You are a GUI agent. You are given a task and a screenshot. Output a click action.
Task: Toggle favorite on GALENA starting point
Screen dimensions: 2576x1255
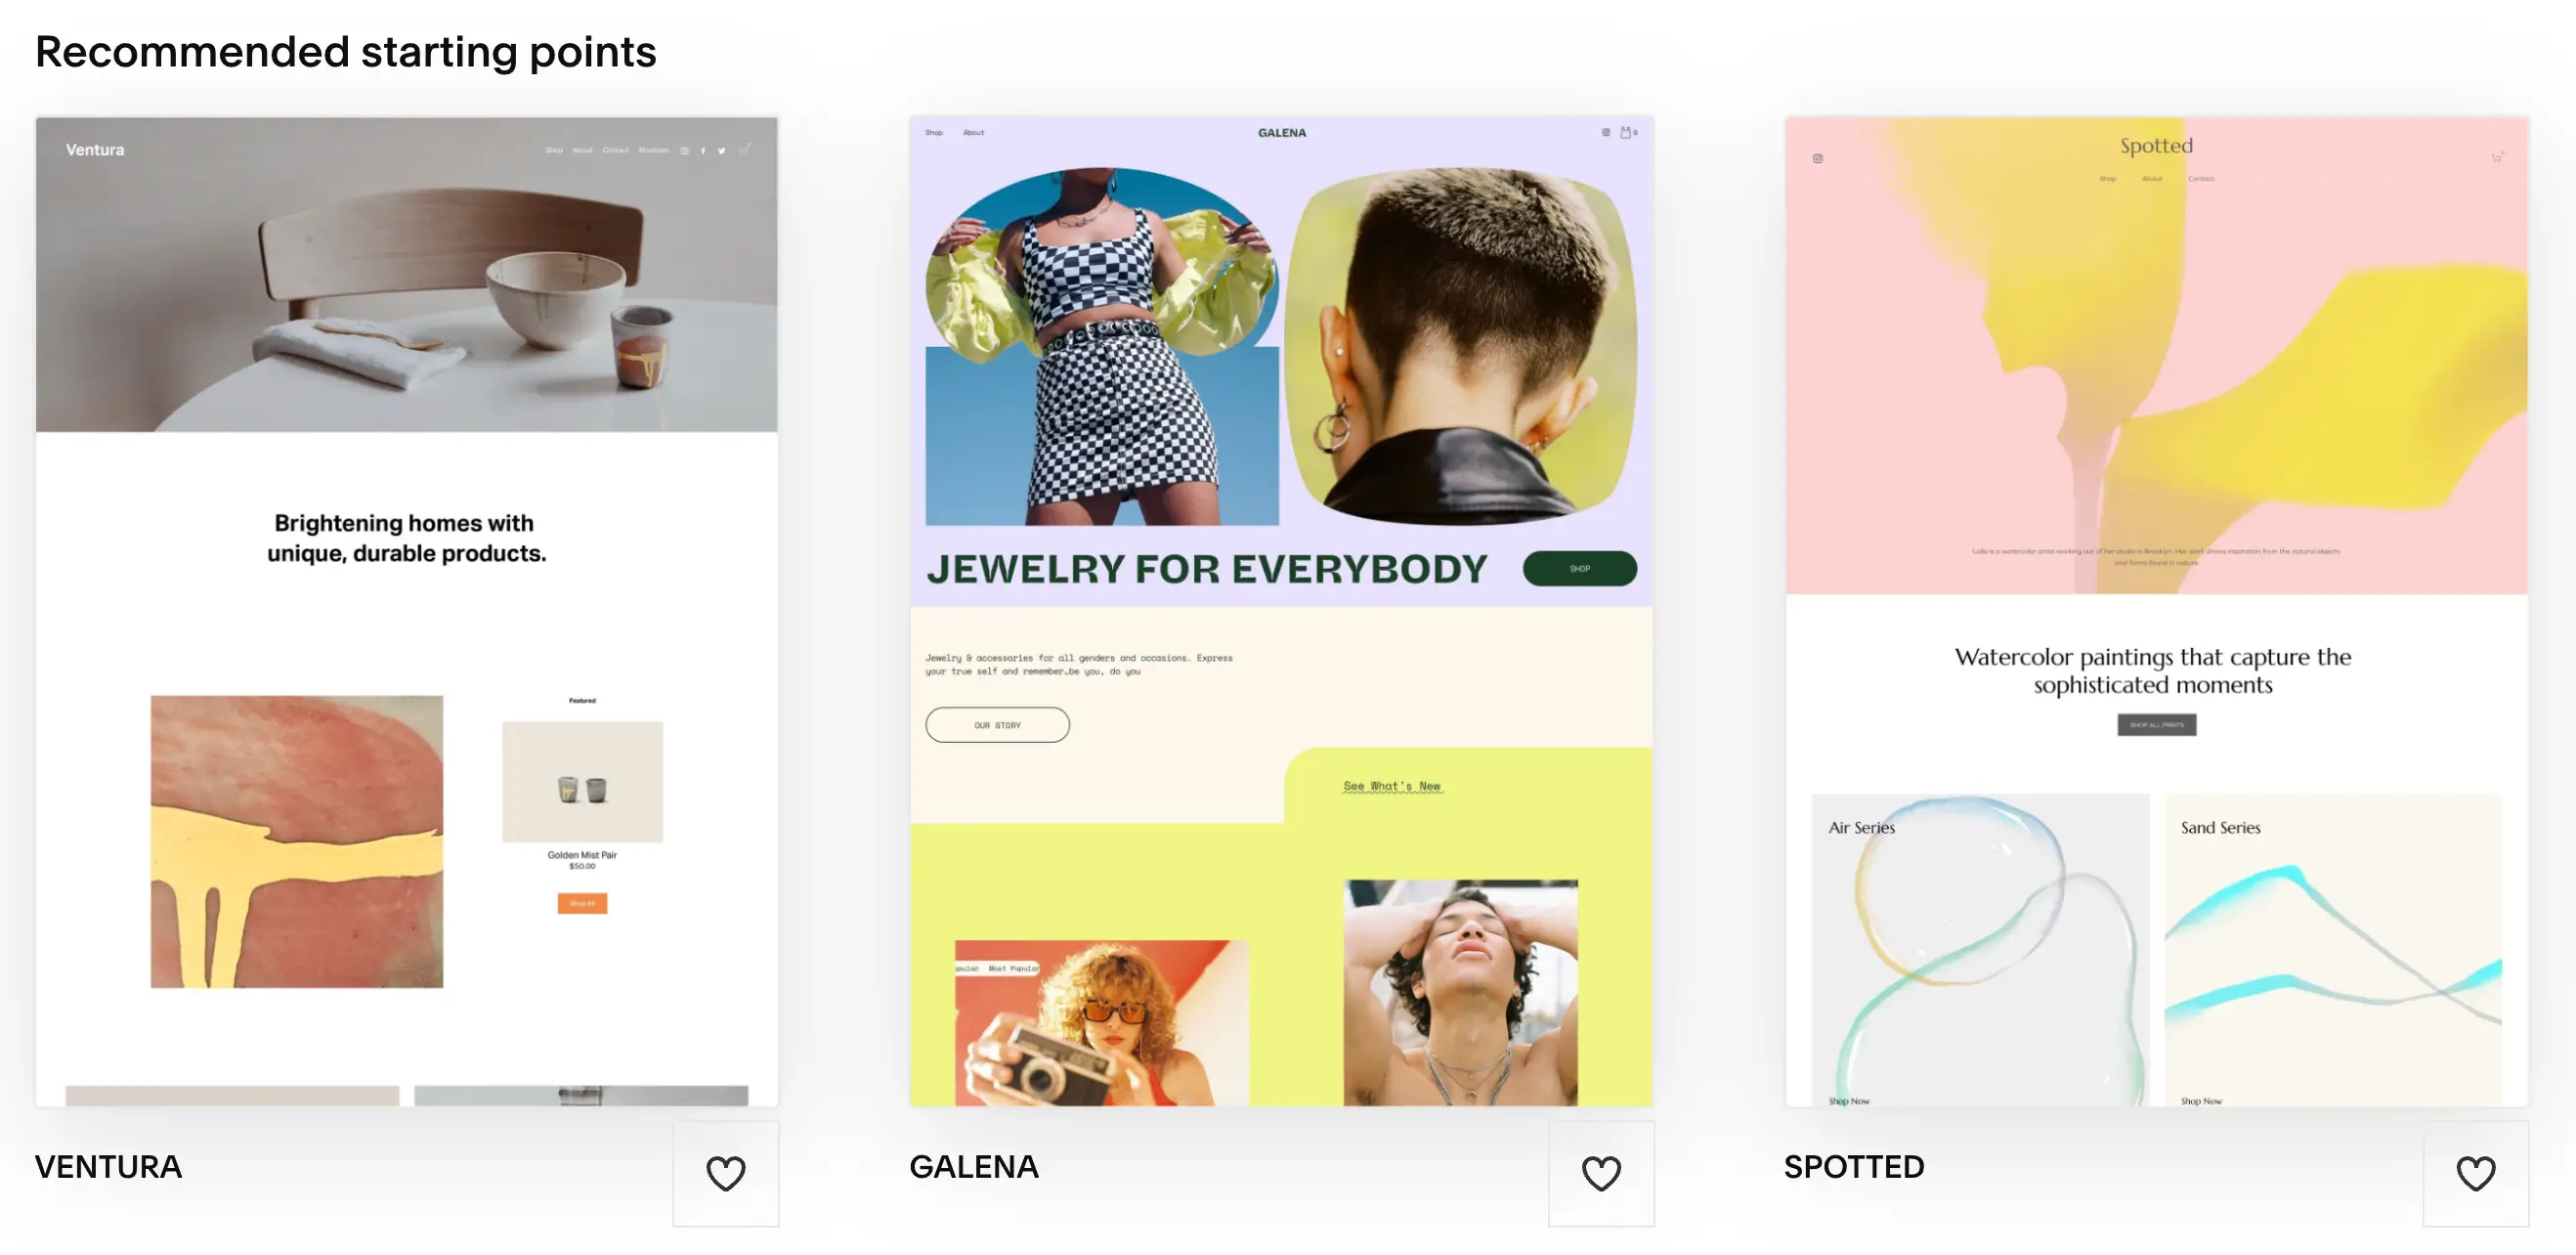[x=1600, y=1173]
